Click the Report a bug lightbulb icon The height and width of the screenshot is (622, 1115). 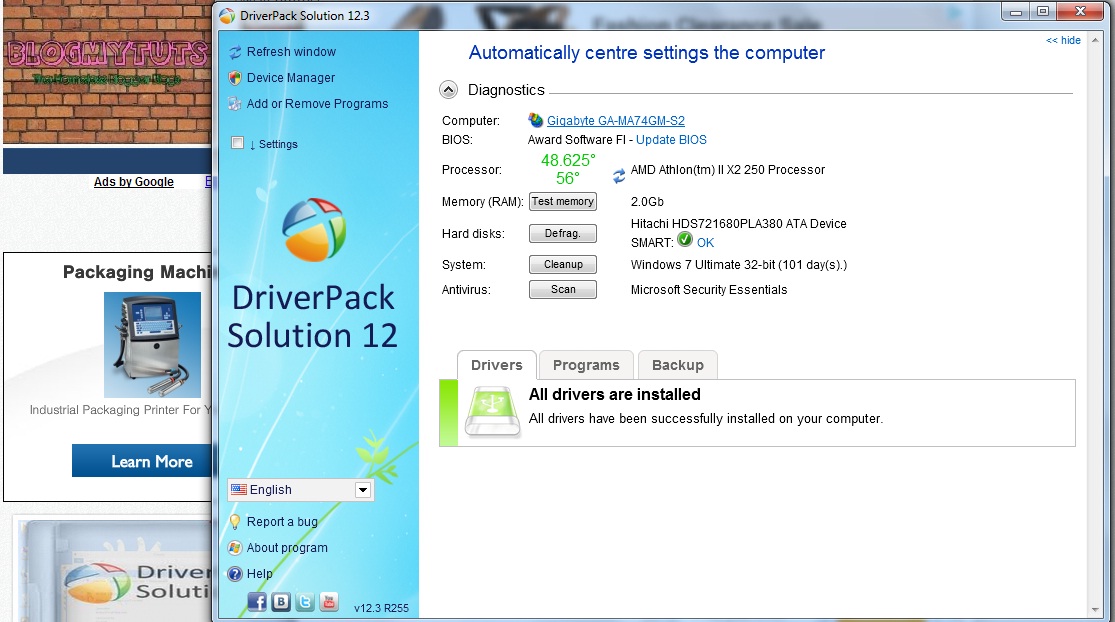click(235, 522)
